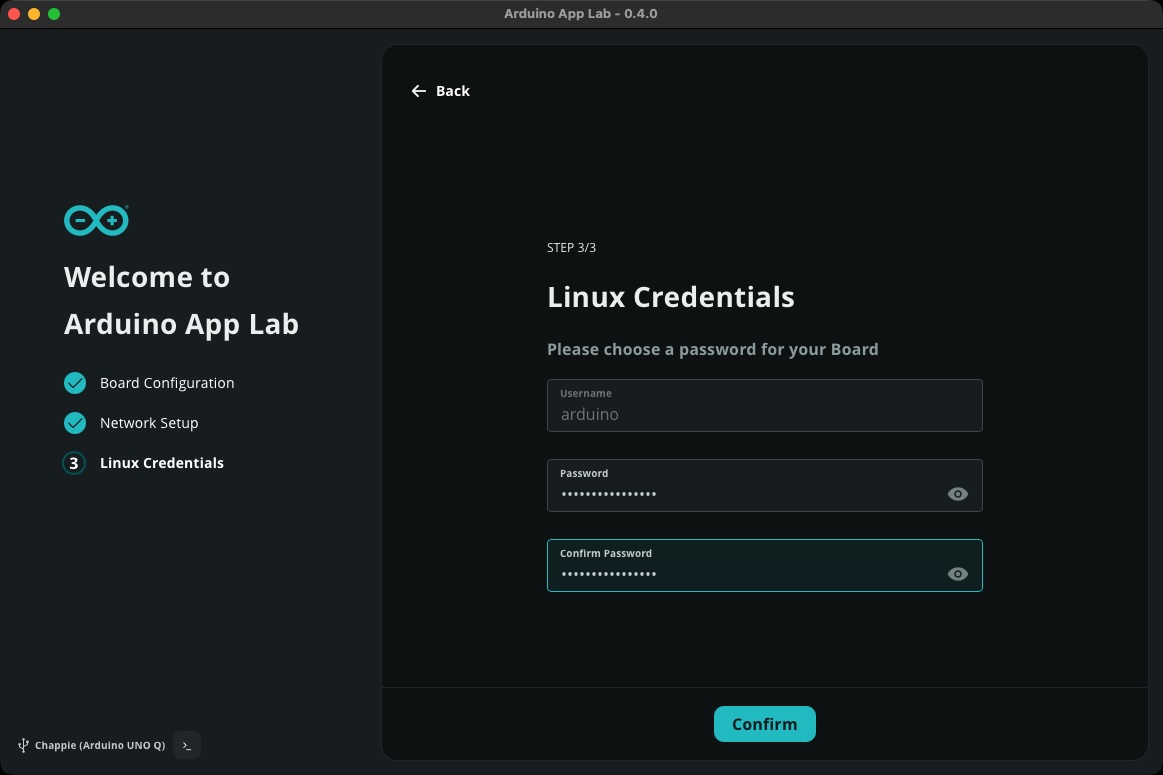Click the Network Setup checkmark icon
This screenshot has height=775, width=1163.
coord(75,423)
